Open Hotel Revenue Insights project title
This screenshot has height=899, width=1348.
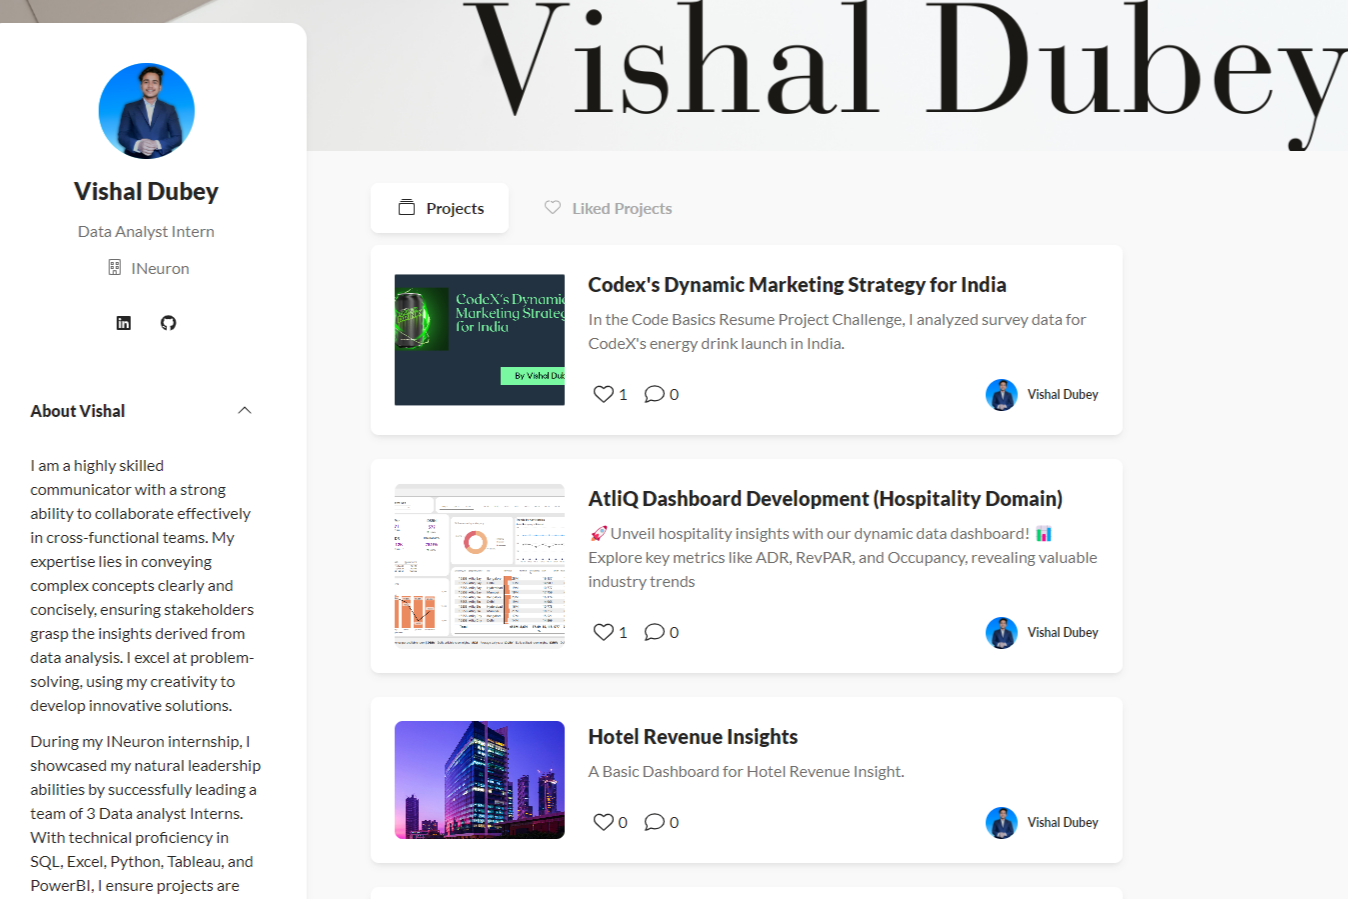693,737
